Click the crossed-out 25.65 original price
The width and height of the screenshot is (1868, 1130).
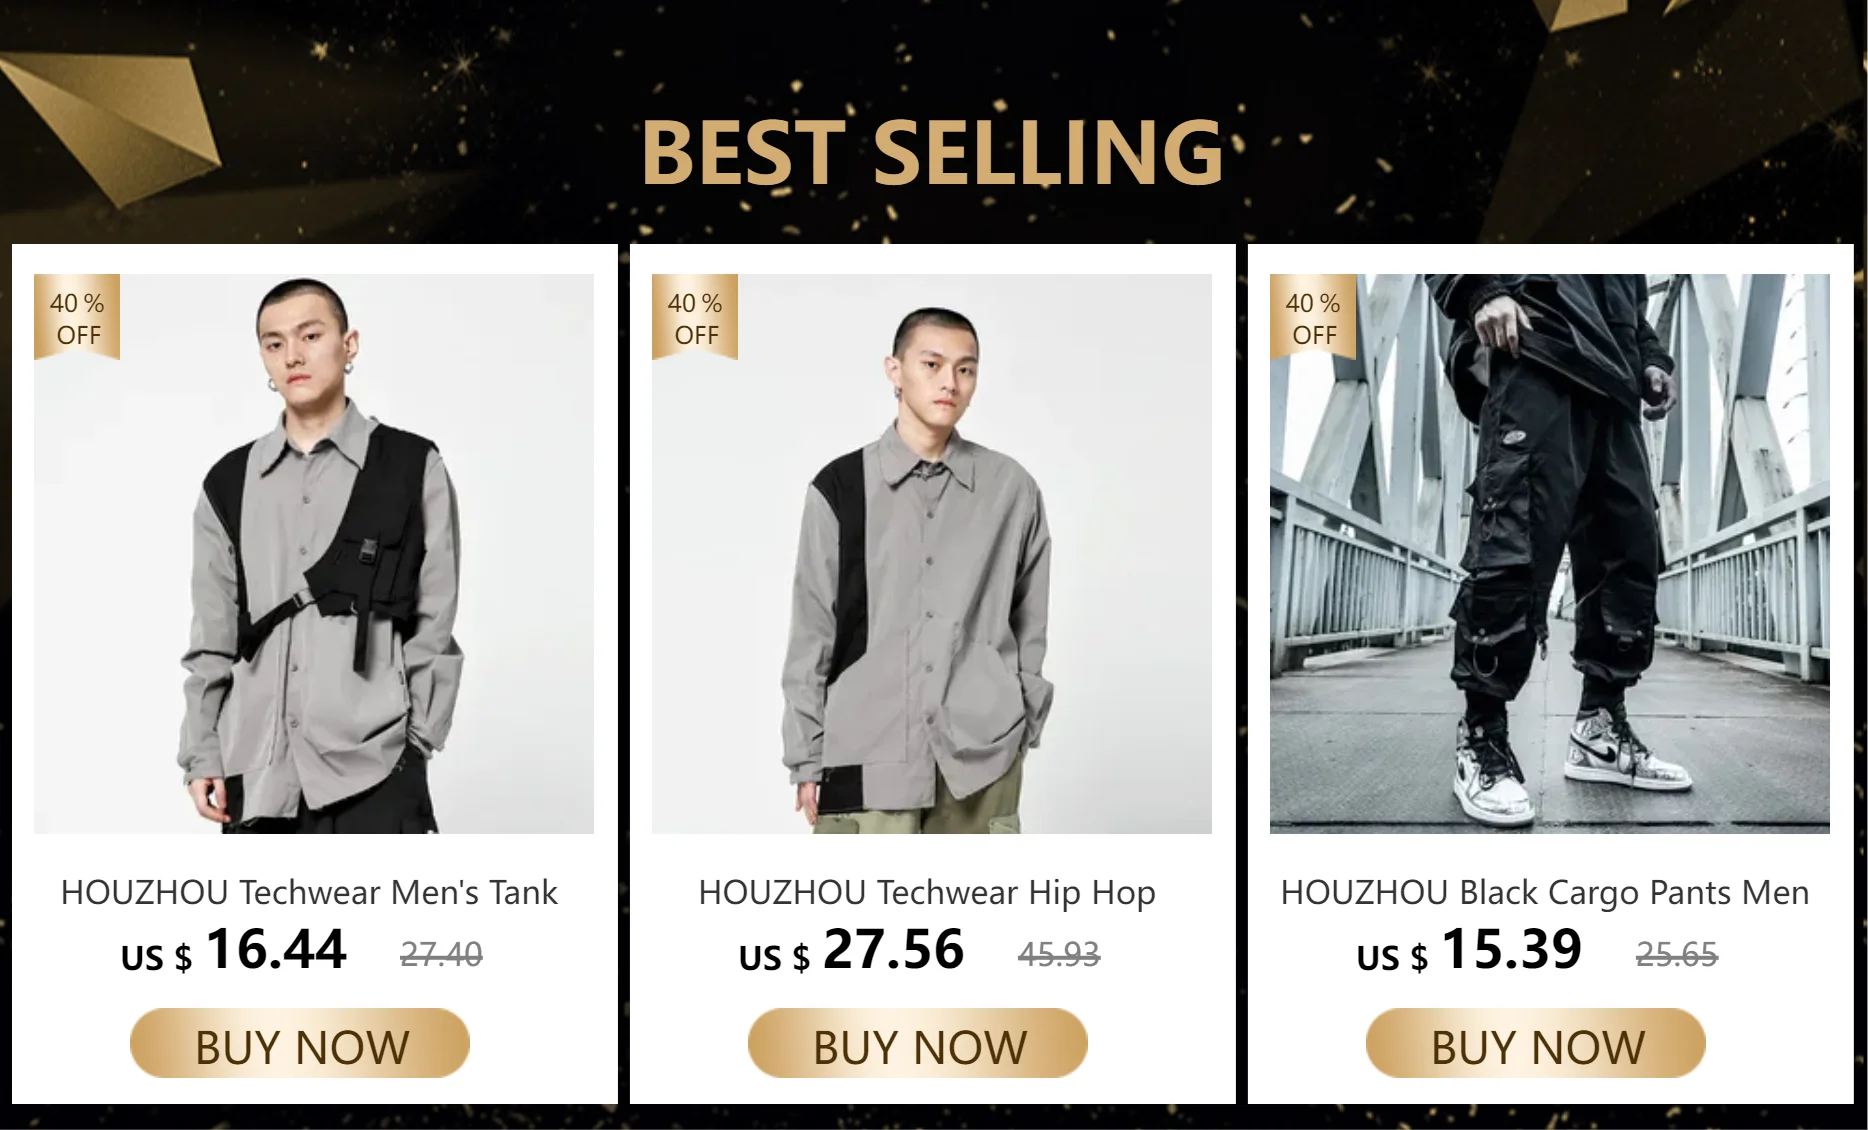pos(1677,955)
